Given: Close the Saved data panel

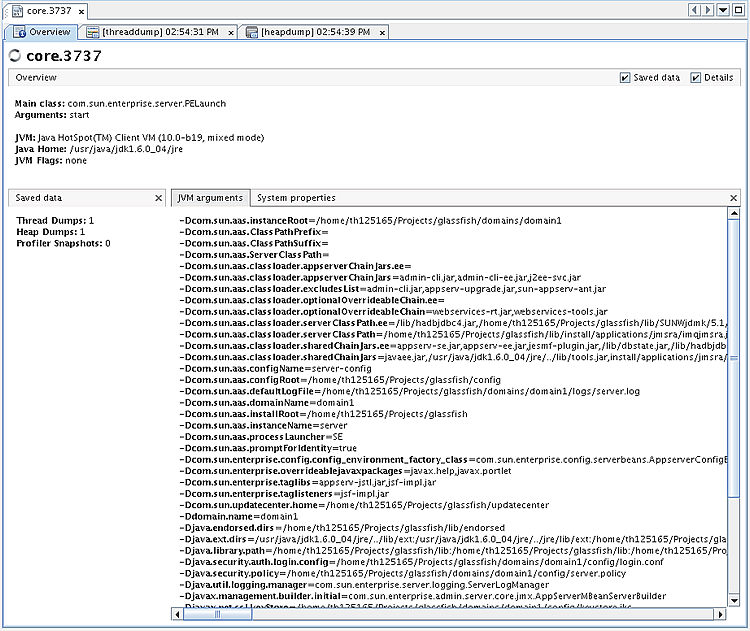Looking at the screenshot, I should point(158,198).
